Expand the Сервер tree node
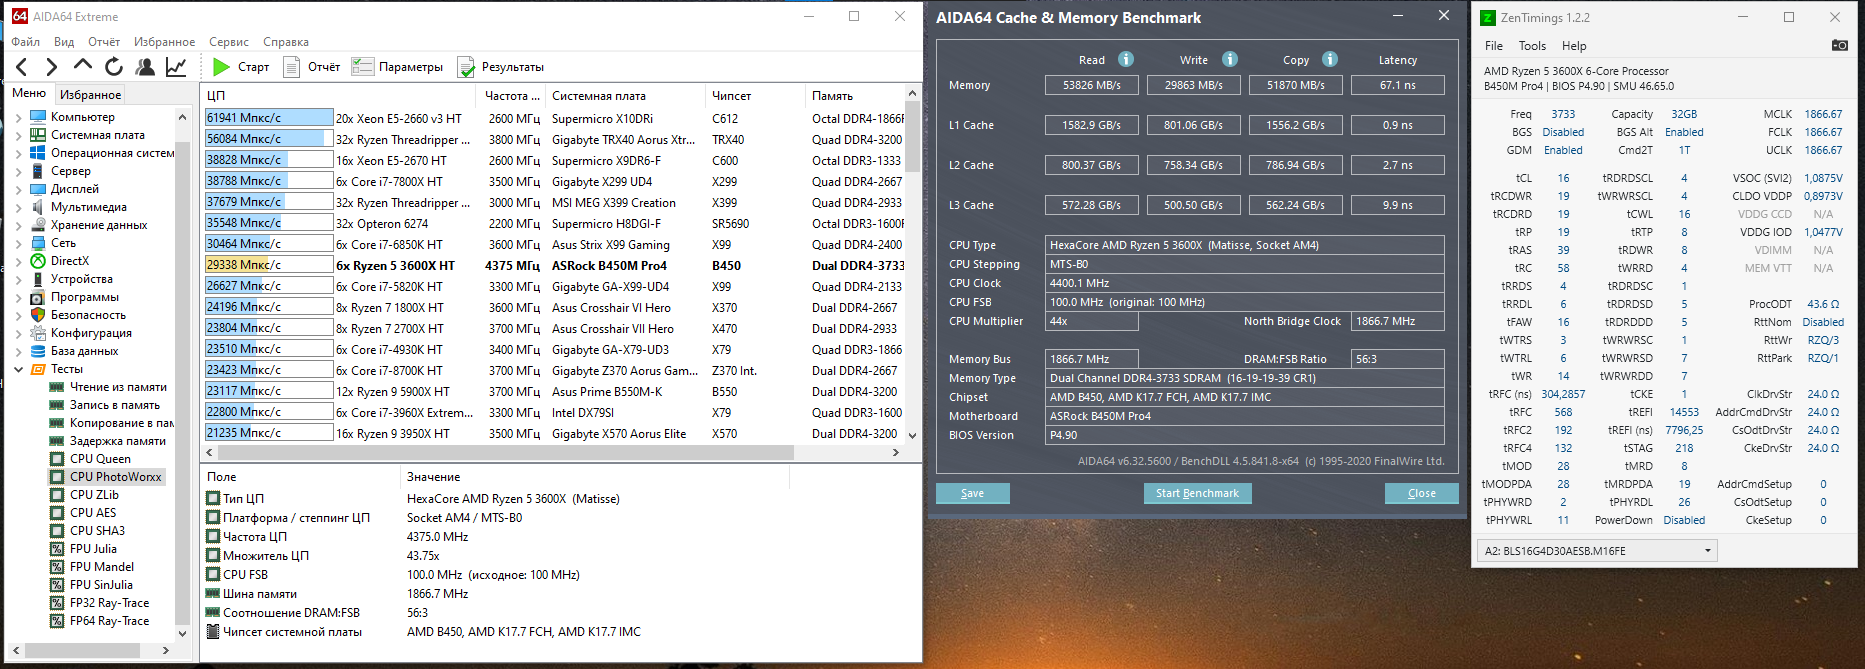The image size is (1865, 669). (x=18, y=171)
